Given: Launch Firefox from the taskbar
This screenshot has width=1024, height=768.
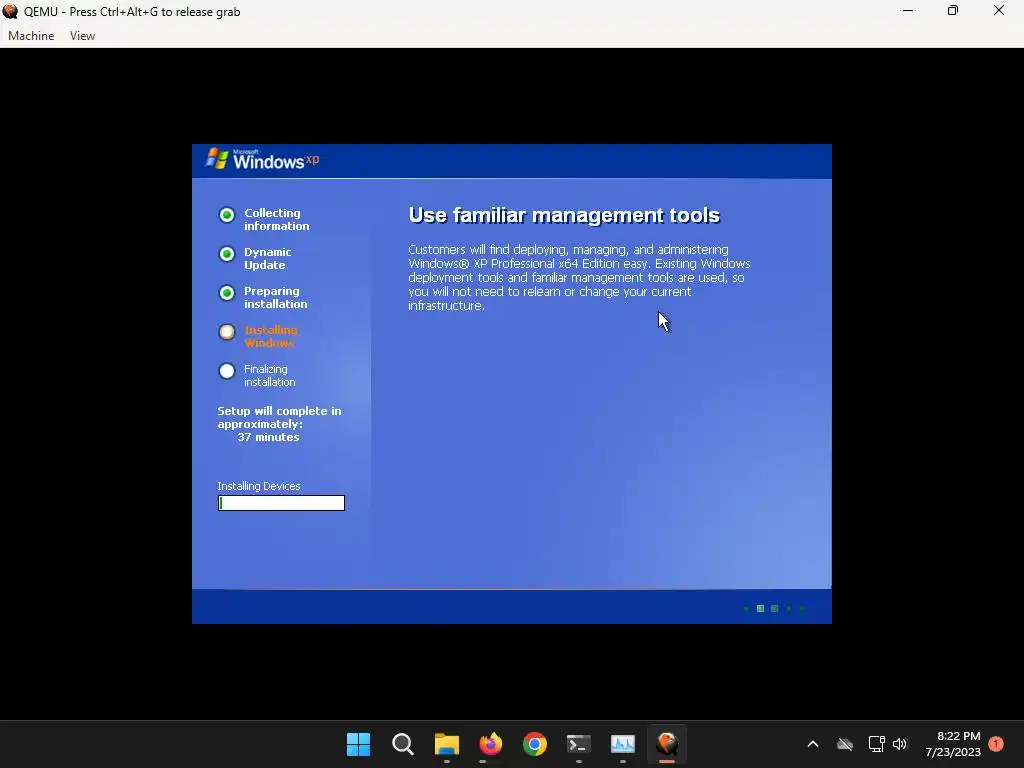Looking at the screenshot, I should (x=490, y=744).
